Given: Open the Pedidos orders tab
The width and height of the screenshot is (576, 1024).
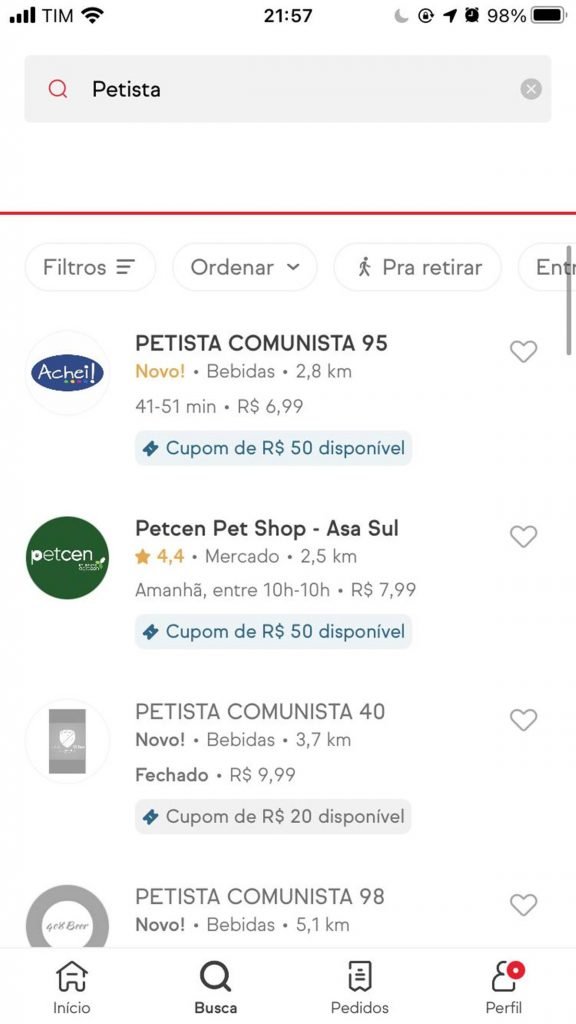Looking at the screenshot, I should [x=360, y=987].
